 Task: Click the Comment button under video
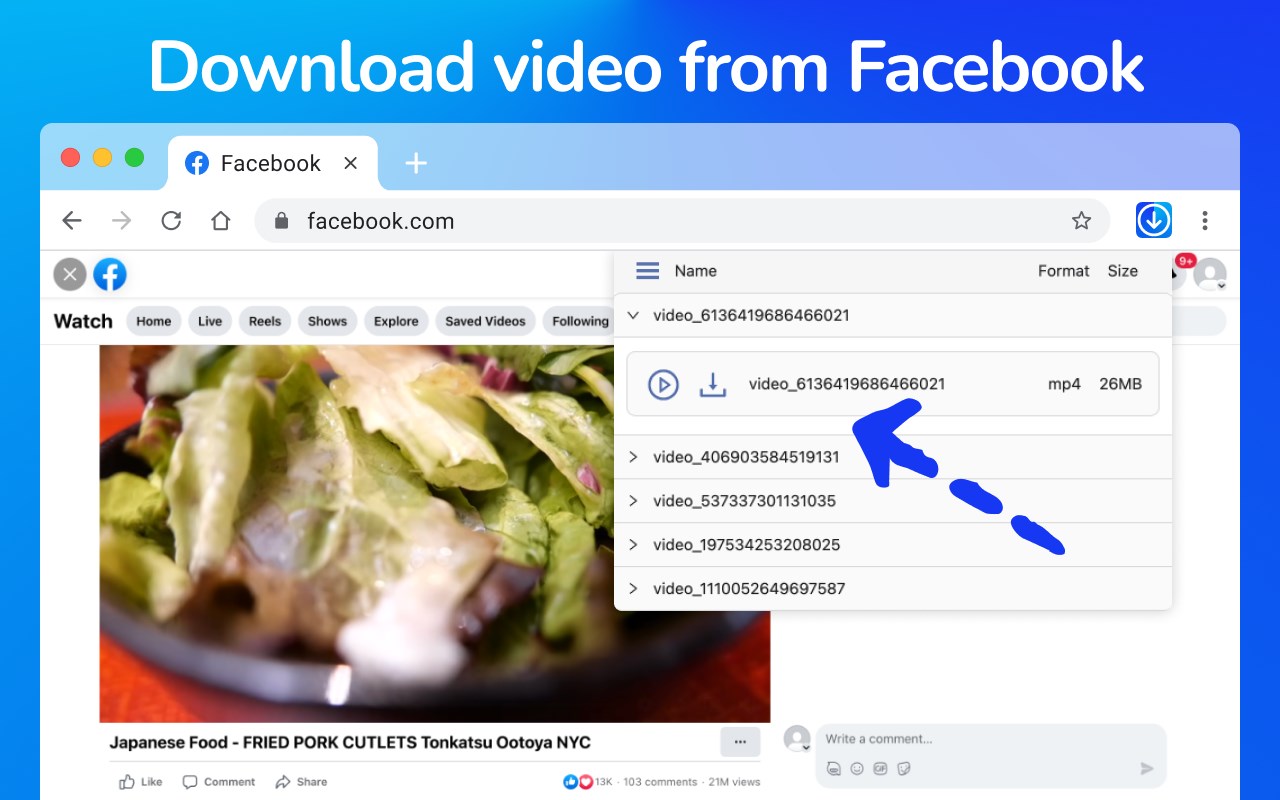(x=219, y=782)
